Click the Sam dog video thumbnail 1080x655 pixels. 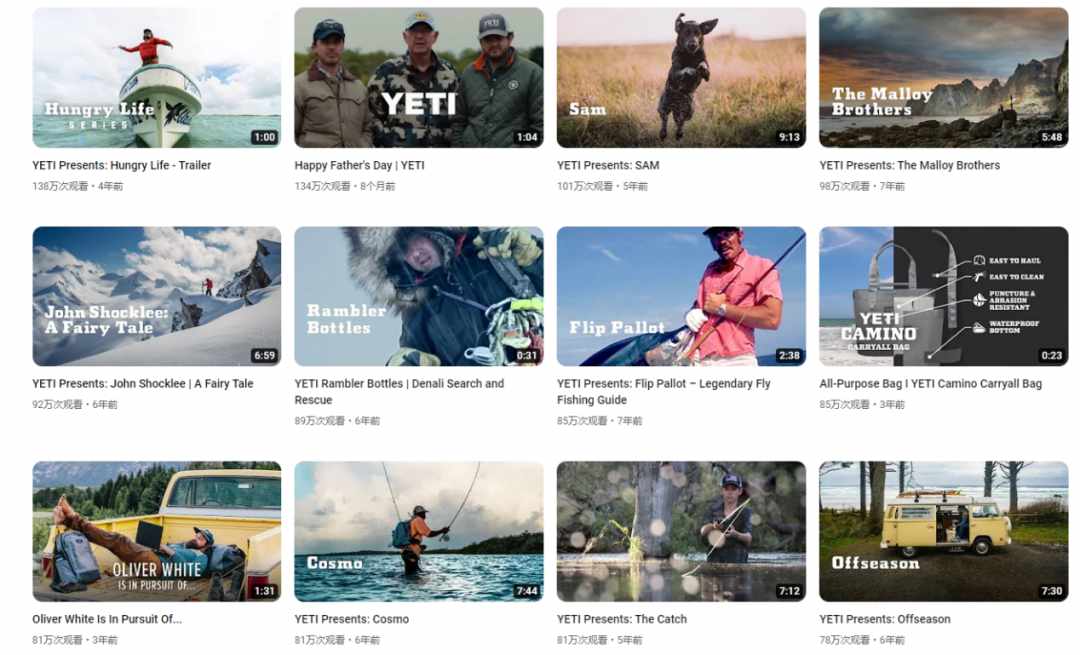[681, 77]
